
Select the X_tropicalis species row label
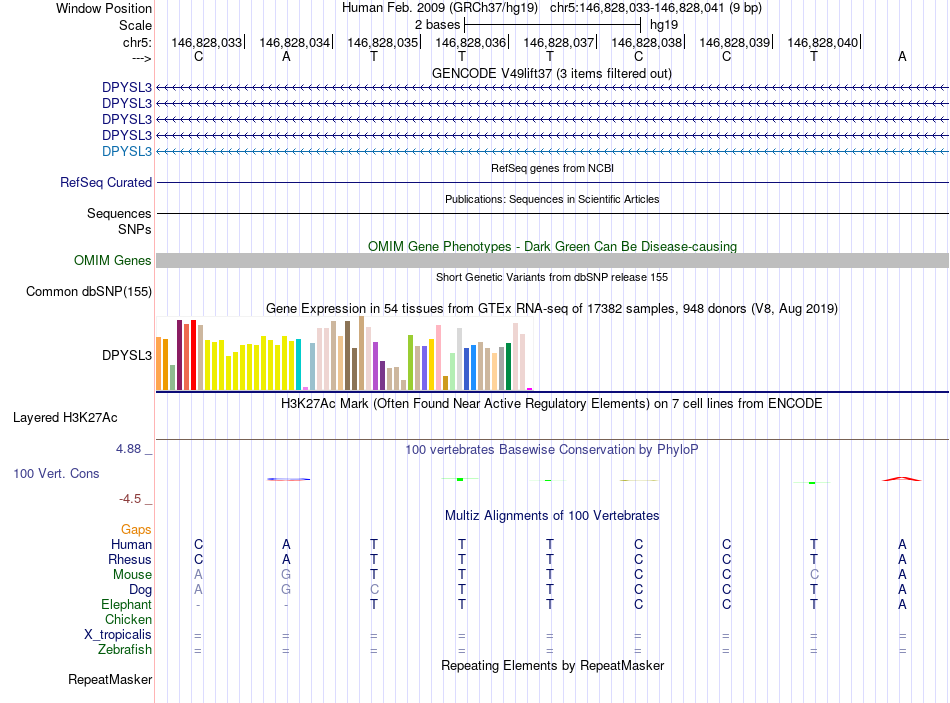[118, 635]
